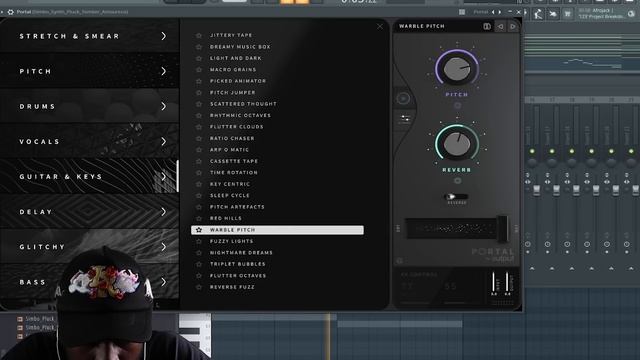Expand the Guitar & Keys category chevron
Viewport: 640px width, 360px height.
coord(164,176)
